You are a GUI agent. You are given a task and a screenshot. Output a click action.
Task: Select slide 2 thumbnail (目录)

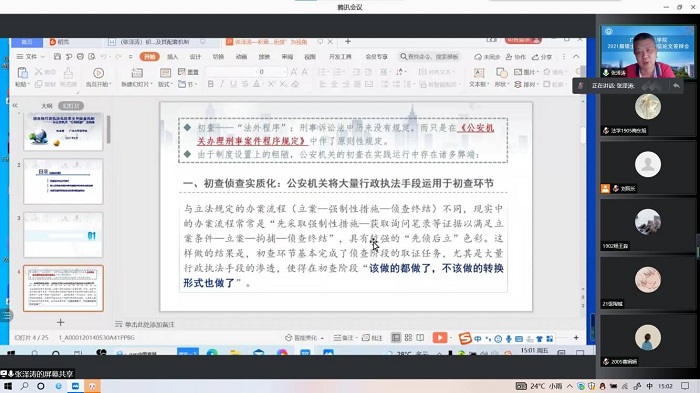[63, 181]
